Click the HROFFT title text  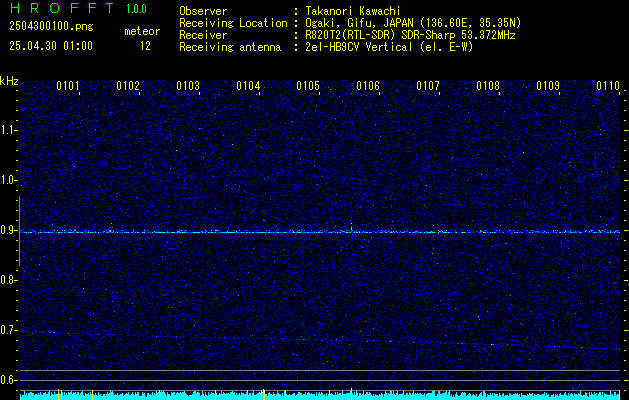(x=61, y=8)
